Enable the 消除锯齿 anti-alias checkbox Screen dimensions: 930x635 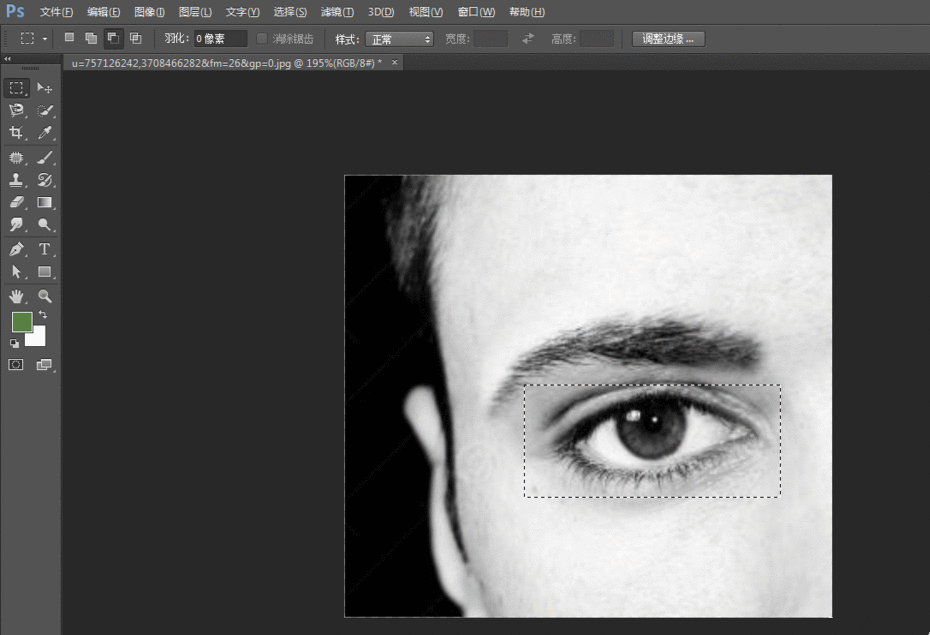262,39
